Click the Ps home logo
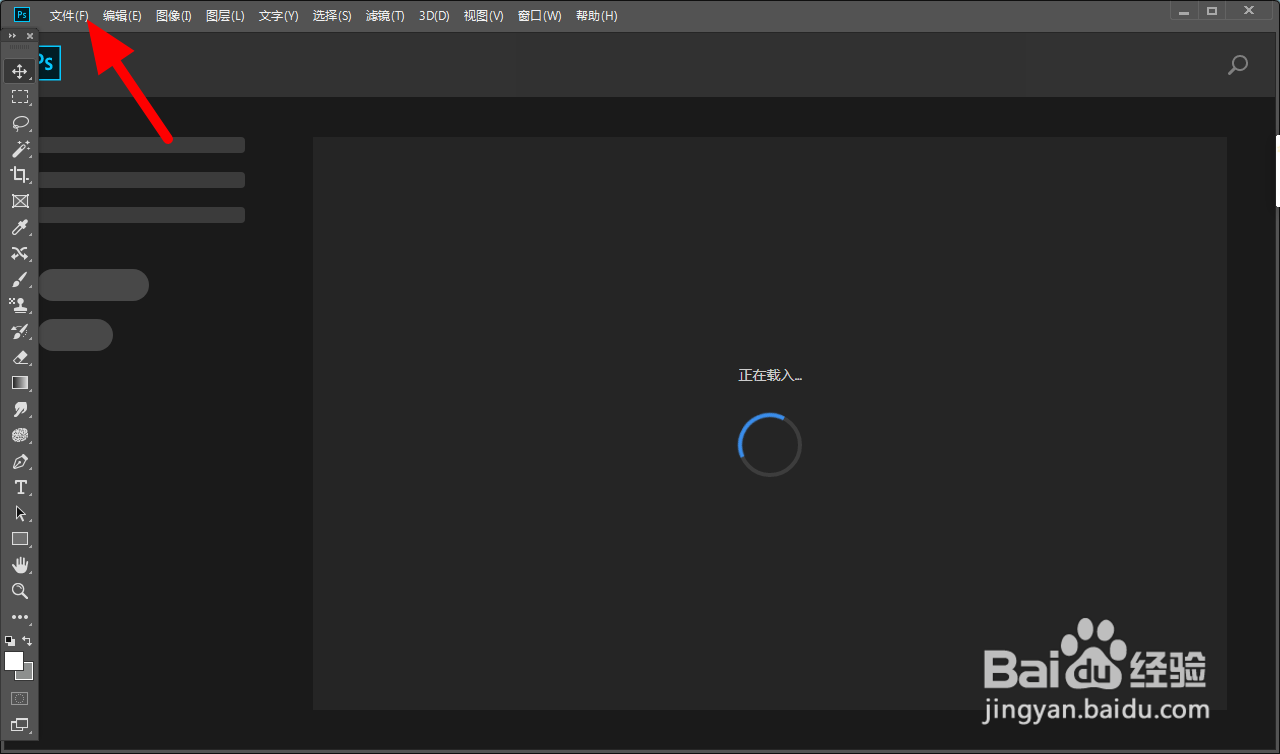The width and height of the screenshot is (1280, 754). point(48,63)
